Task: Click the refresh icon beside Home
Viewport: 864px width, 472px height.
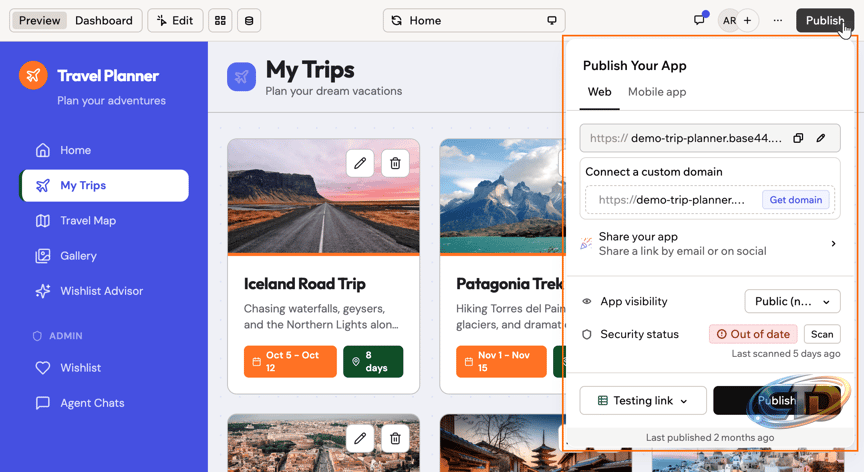Action: [396, 20]
